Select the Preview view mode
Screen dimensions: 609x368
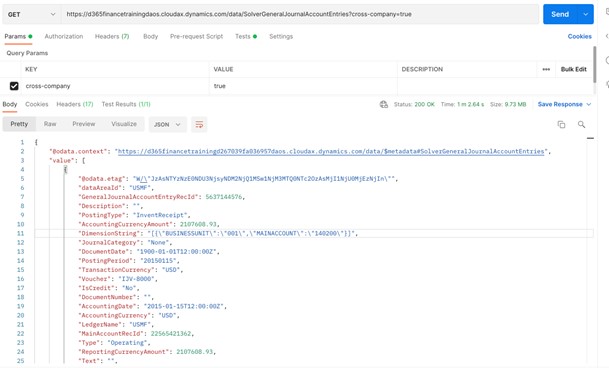84,124
